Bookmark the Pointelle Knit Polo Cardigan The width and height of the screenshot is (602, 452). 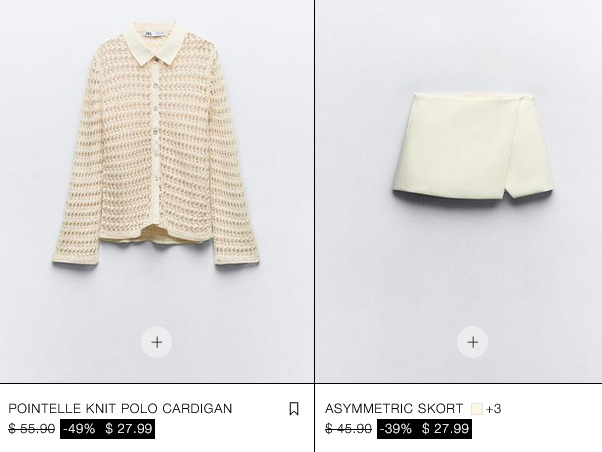294,409
